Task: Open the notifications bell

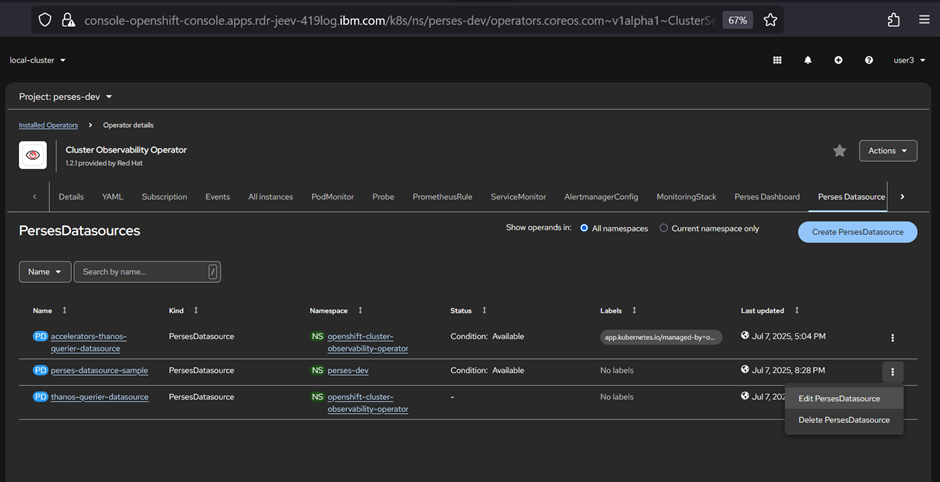Action: click(x=808, y=60)
